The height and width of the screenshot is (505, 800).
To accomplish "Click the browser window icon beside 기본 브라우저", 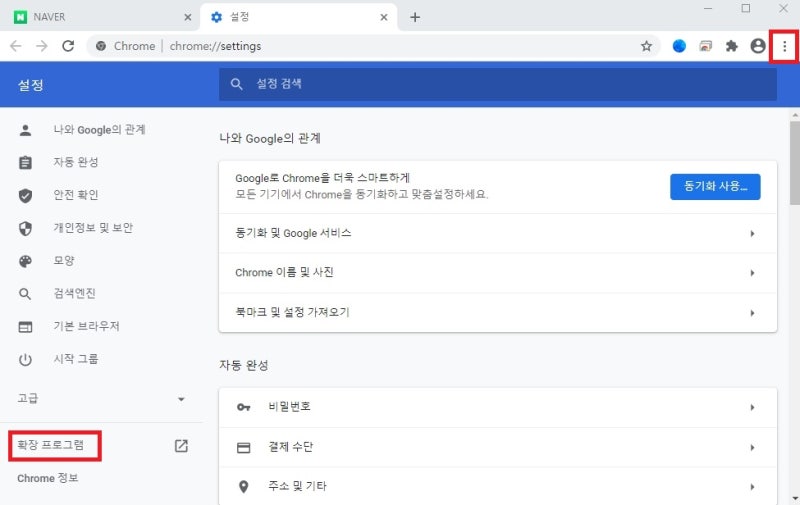I will pyautogui.click(x=25, y=327).
